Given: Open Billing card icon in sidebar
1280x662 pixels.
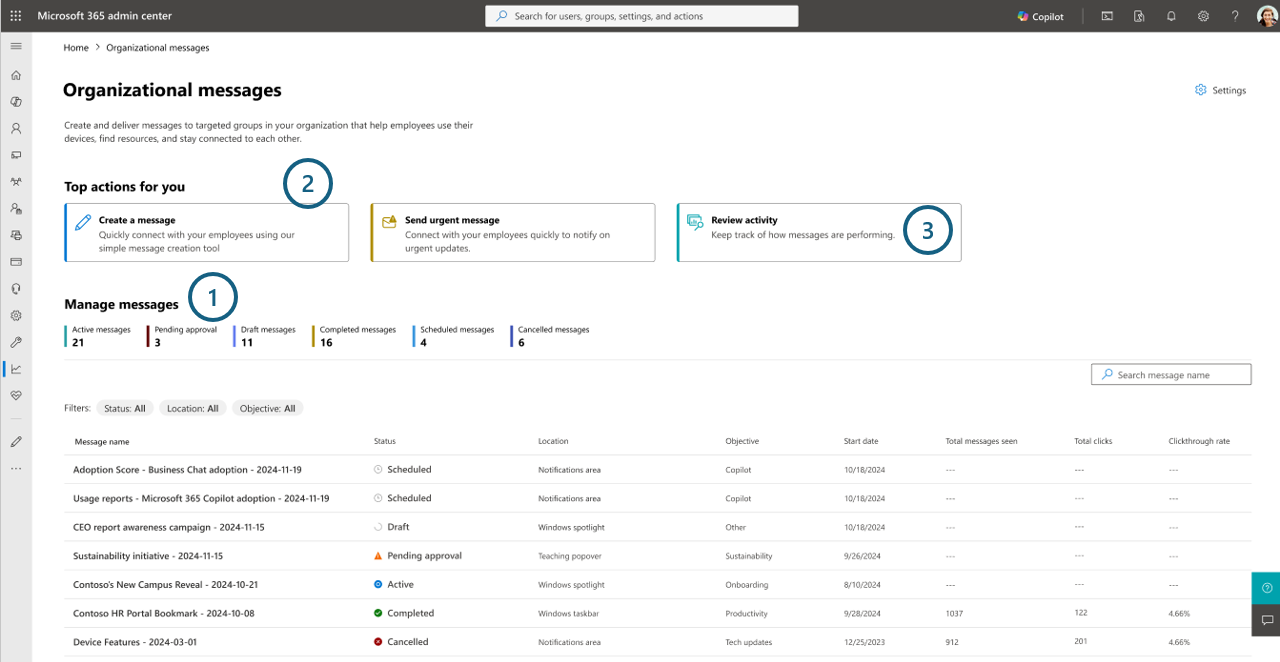Looking at the screenshot, I should pos(16,262).
